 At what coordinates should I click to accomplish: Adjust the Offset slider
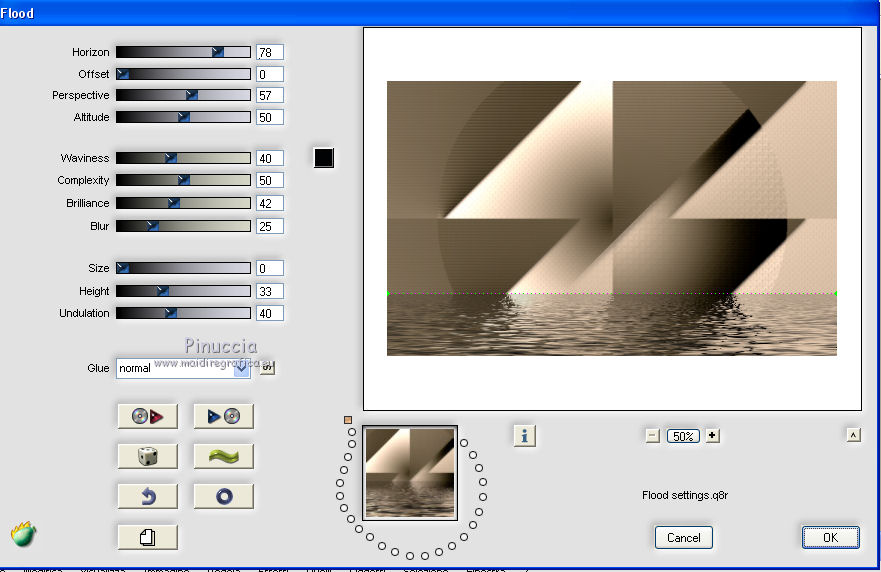pos(183,74)
